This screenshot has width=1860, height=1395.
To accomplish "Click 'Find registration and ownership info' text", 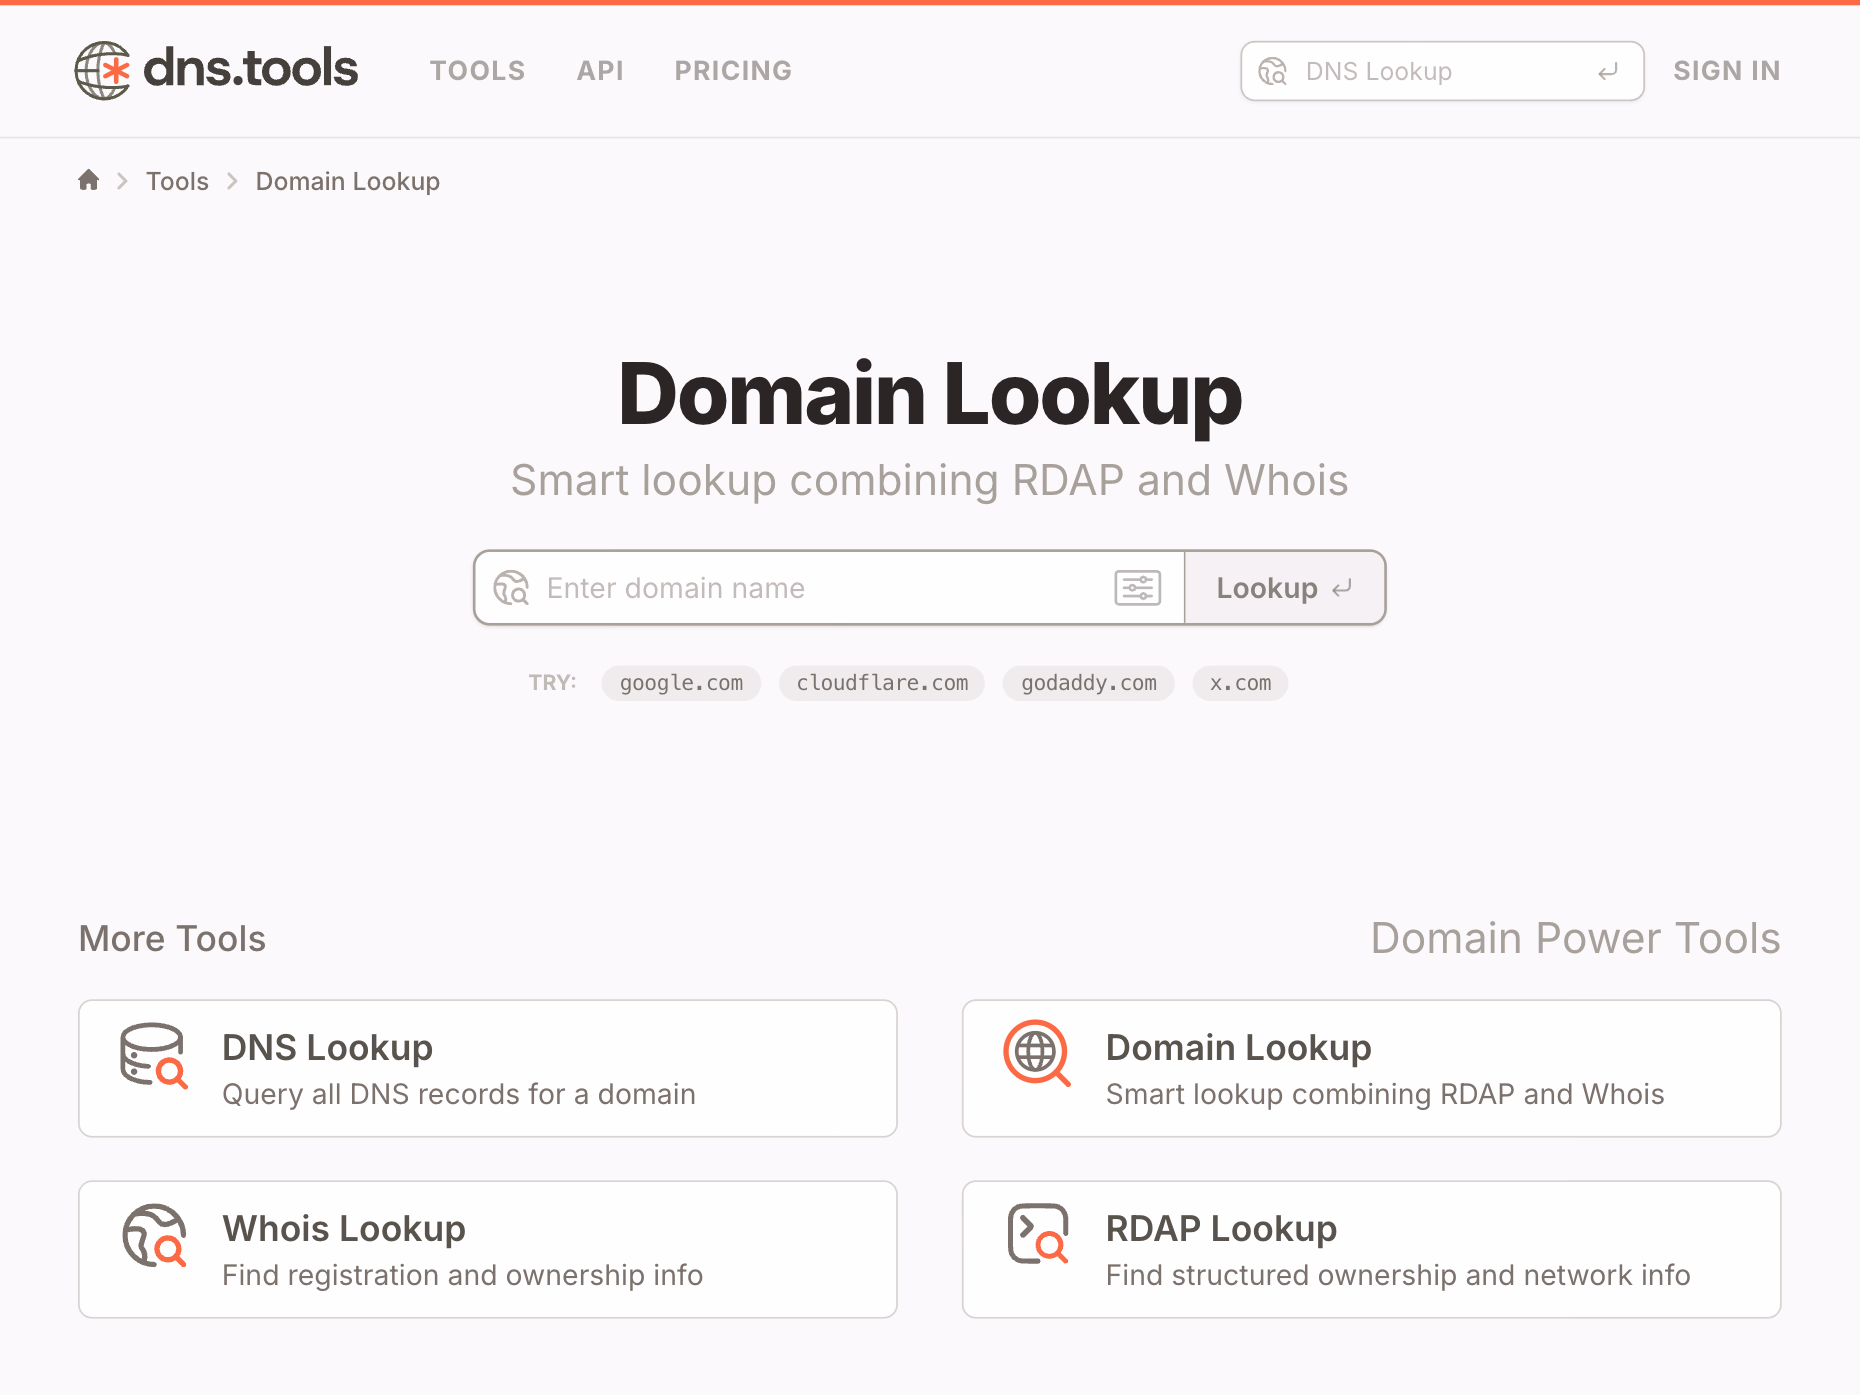I will pos(463,1275).
